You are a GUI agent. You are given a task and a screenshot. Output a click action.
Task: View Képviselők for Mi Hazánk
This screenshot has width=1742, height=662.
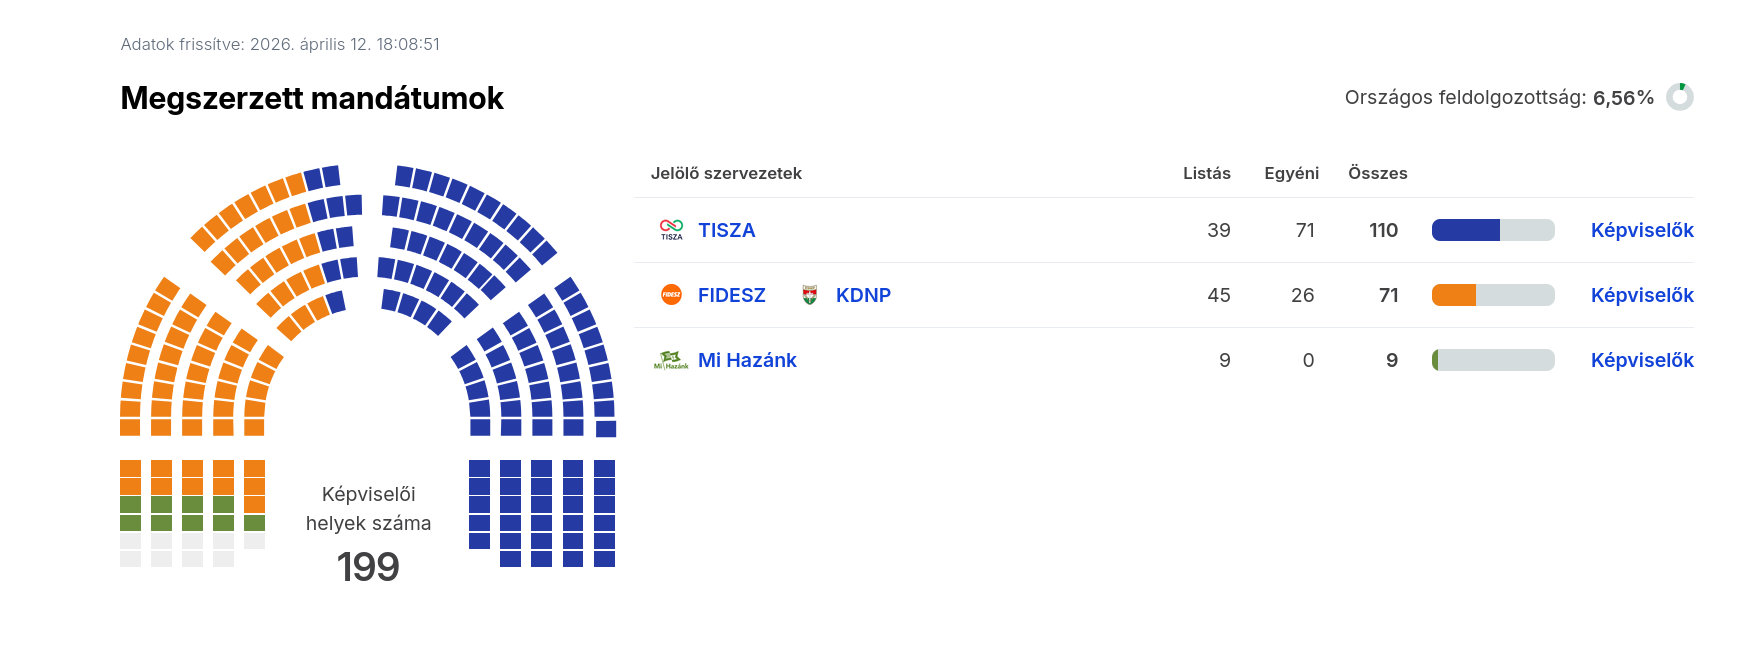[x=1642, y=360]
